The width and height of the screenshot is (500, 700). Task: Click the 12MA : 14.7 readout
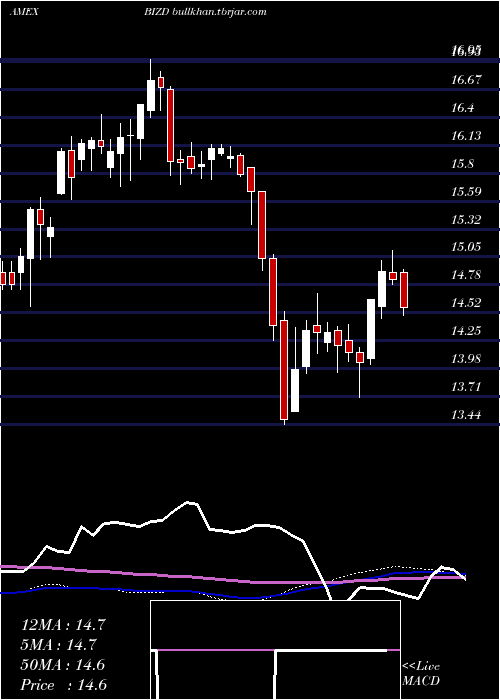(63, 625)
